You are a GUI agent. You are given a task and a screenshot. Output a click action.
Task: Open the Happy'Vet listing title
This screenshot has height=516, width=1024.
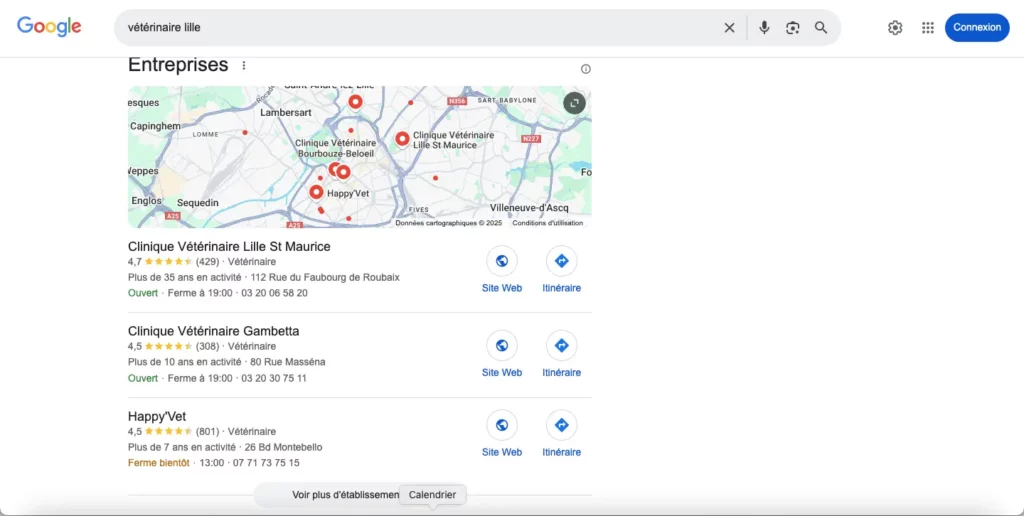157,416
